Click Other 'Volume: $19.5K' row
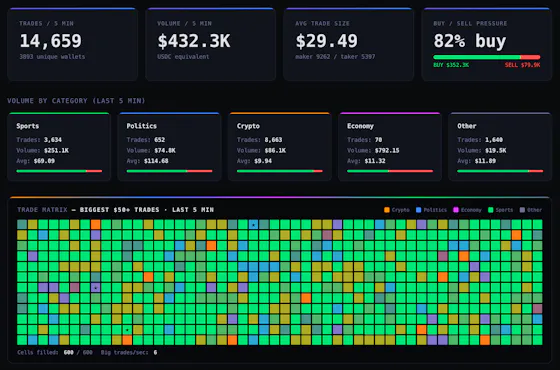Image resolution: width=560 pixels, height=370 pixels. (x=482, y=150)
